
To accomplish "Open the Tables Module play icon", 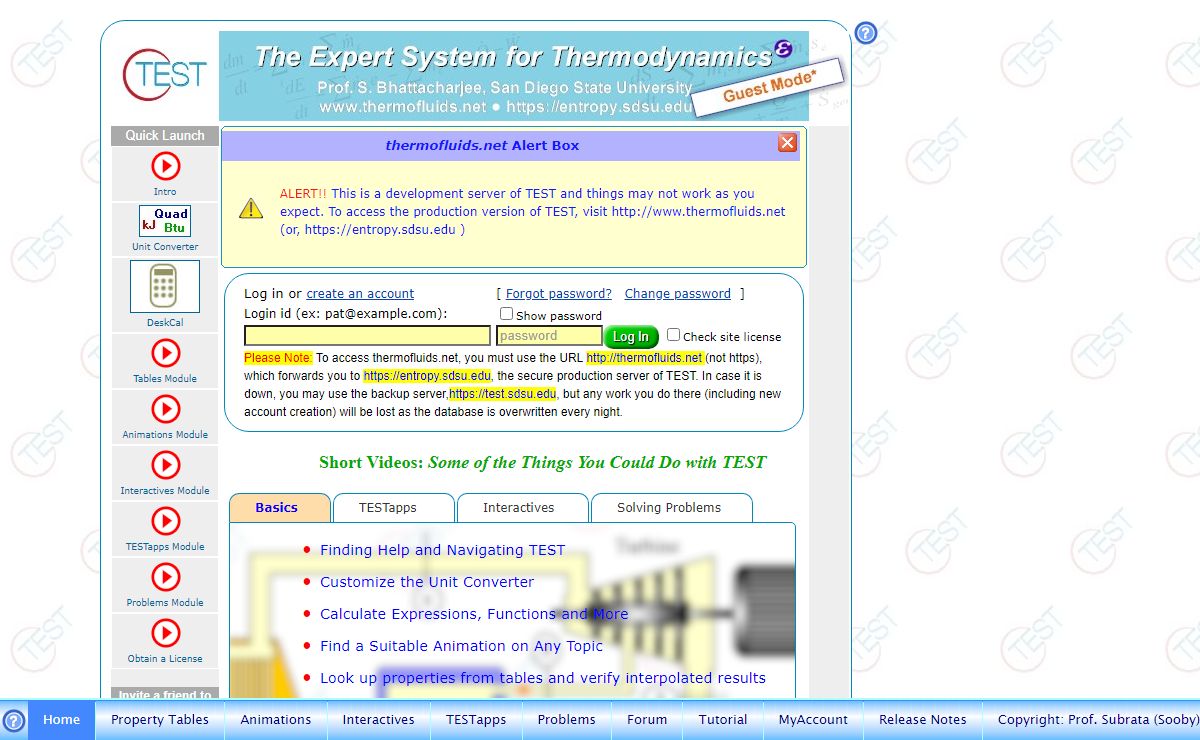I will [x=165, y=353].
